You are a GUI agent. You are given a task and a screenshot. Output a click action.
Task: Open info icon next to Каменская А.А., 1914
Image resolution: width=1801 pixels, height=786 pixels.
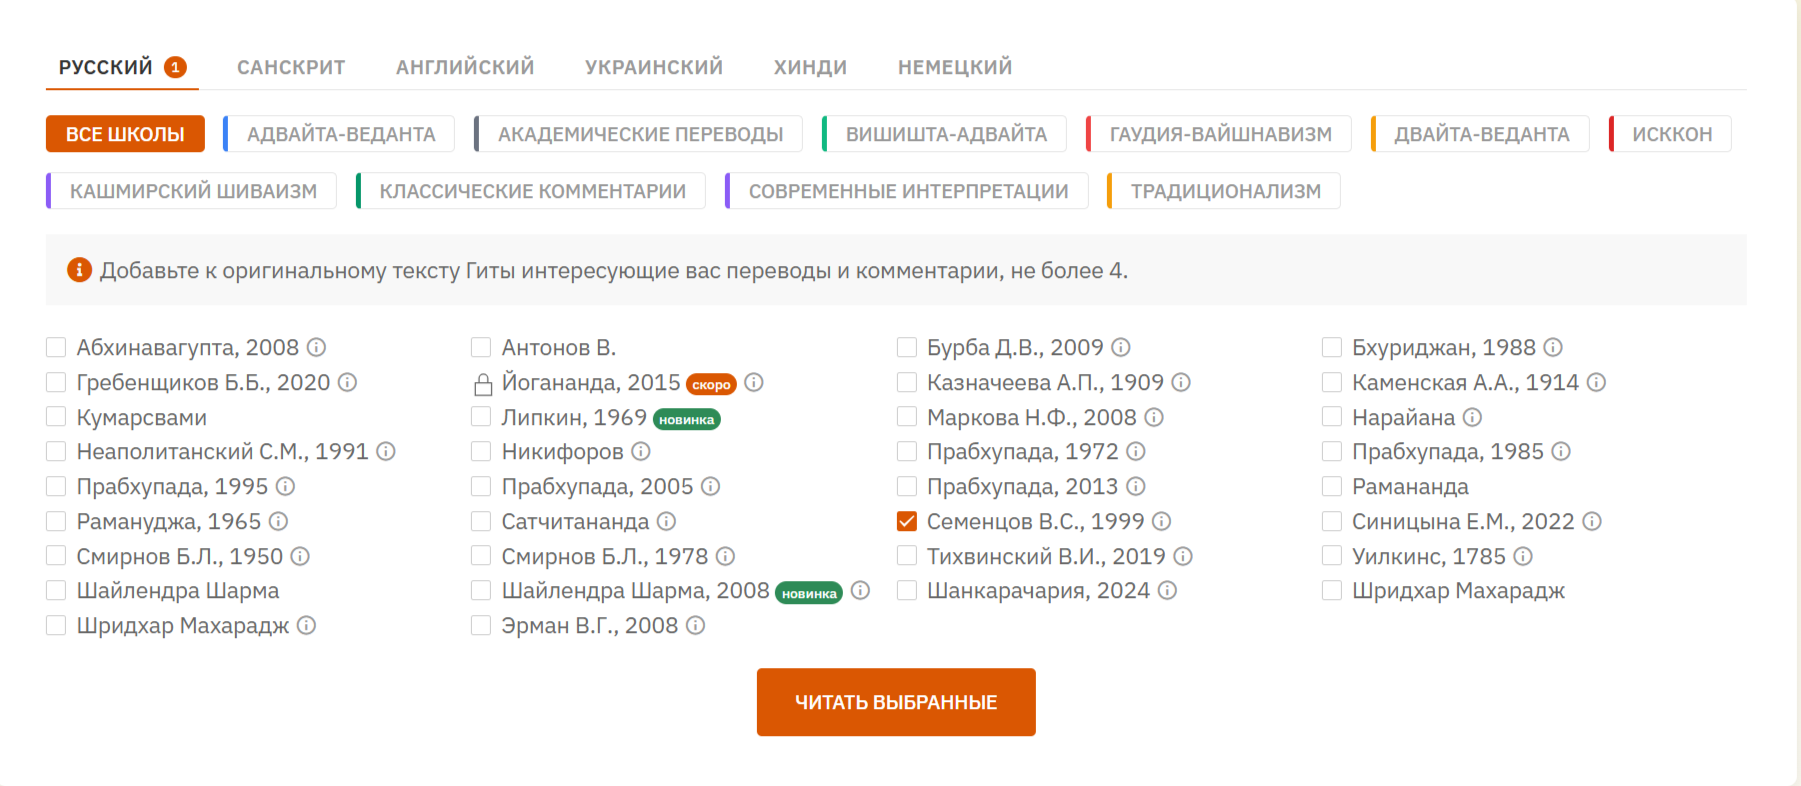click(1596, 382)
